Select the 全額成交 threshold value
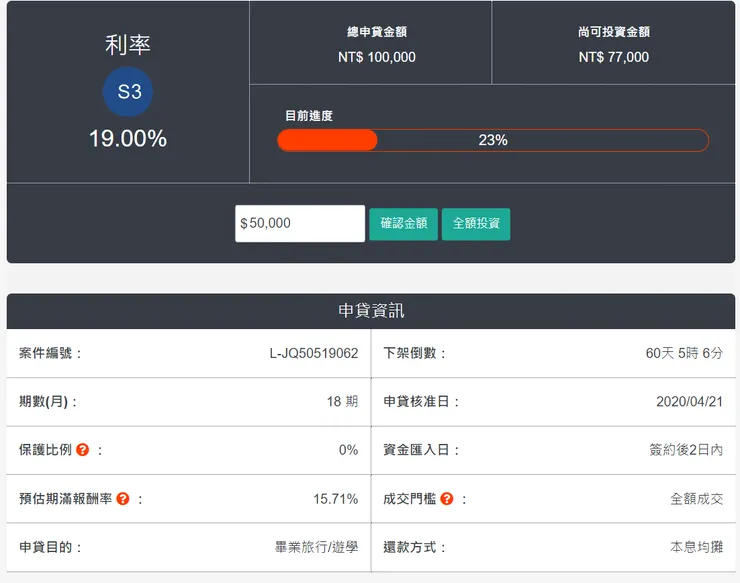The image size is (740, 583). coord(696,498)
